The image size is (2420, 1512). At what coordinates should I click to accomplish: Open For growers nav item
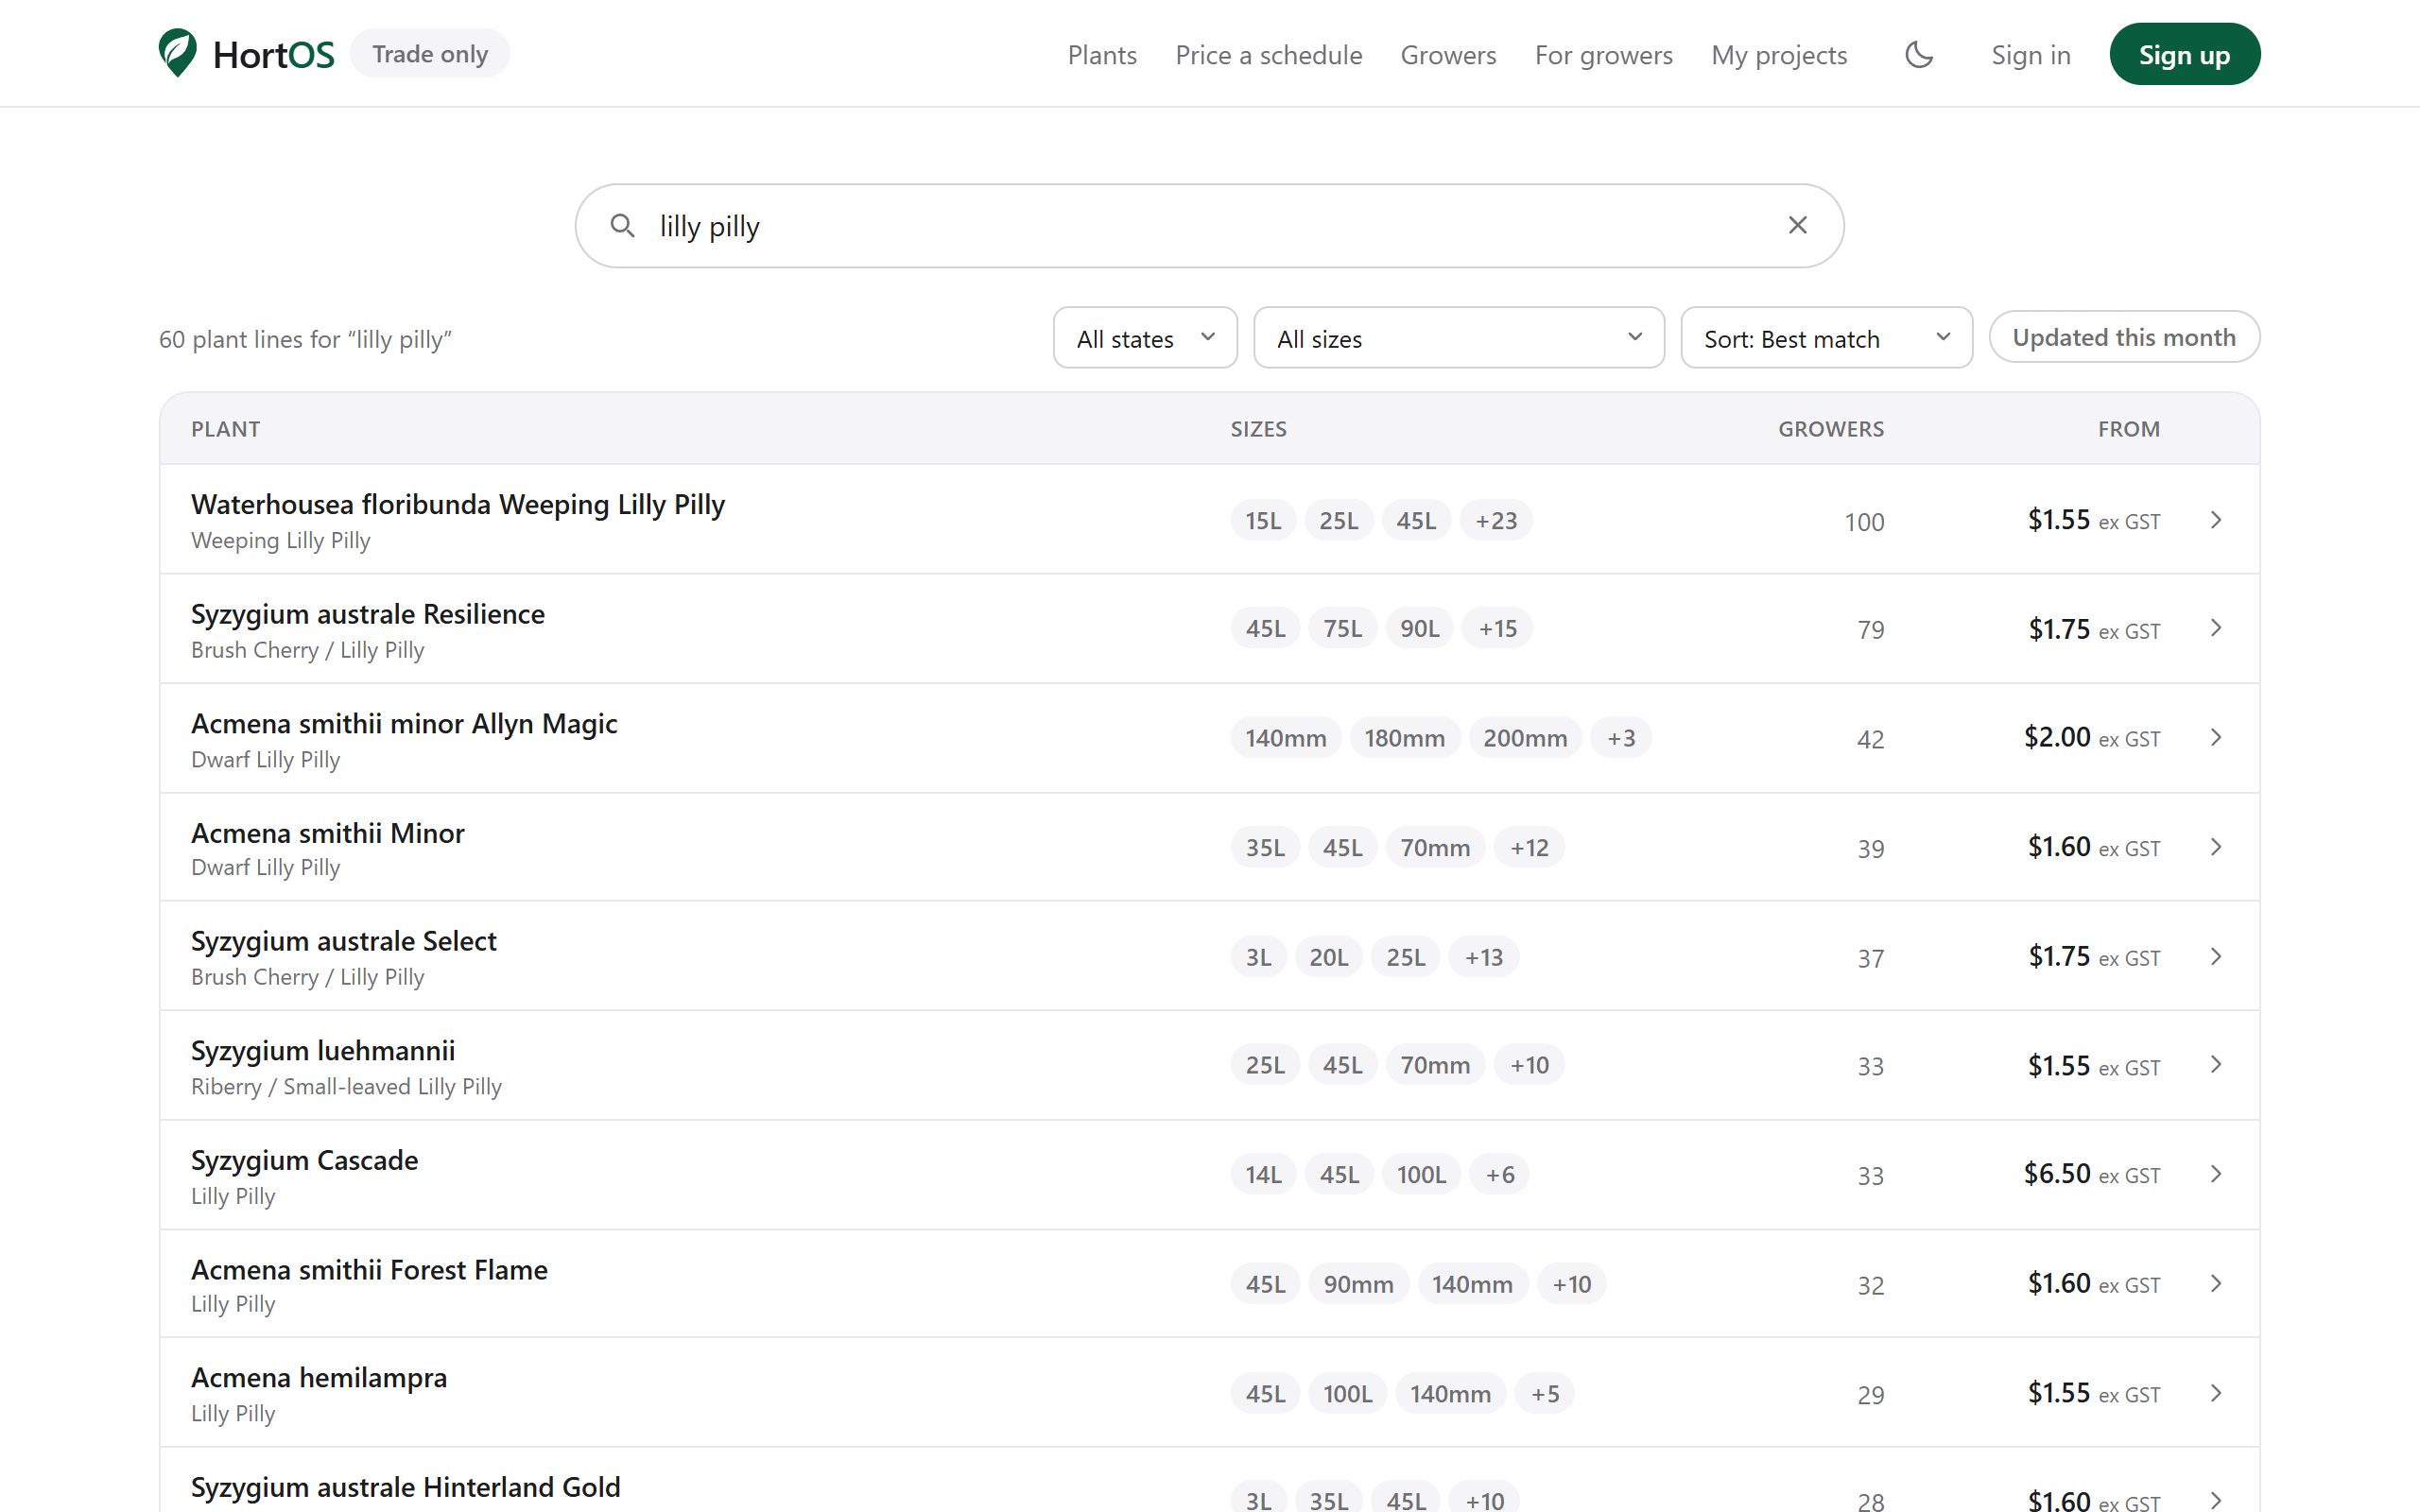[x=1603, y=55]
